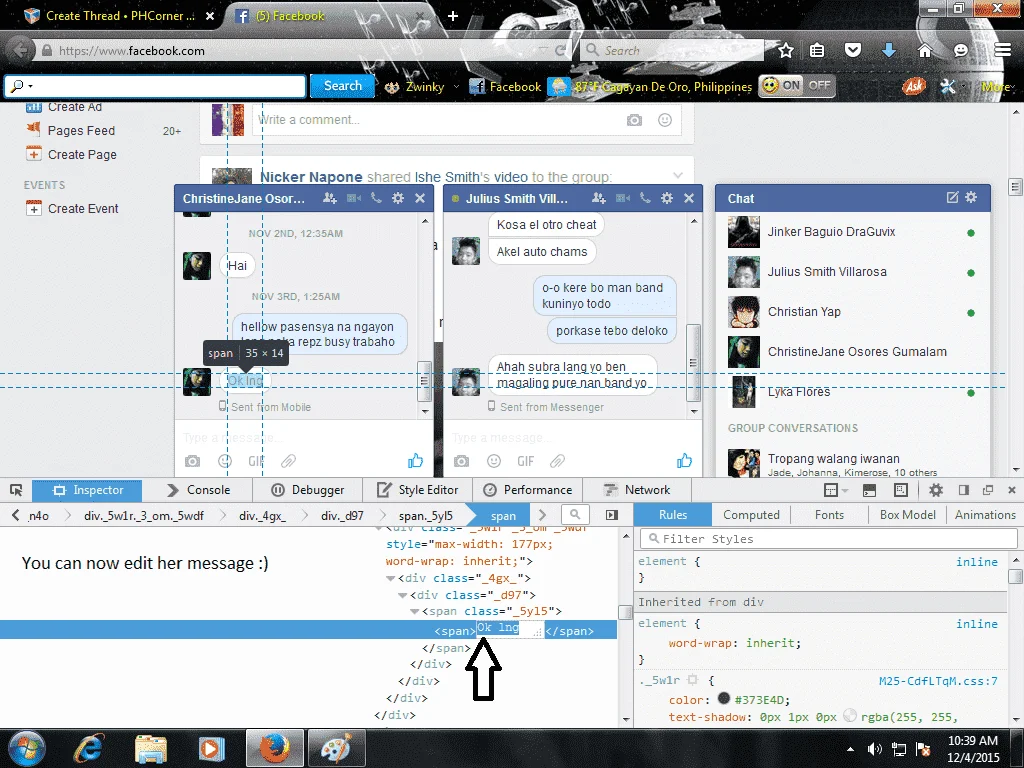Viewport: 1024px width, 768px height.
Task: Switch to the Style Editor tab
Action: tap(418, 490)
